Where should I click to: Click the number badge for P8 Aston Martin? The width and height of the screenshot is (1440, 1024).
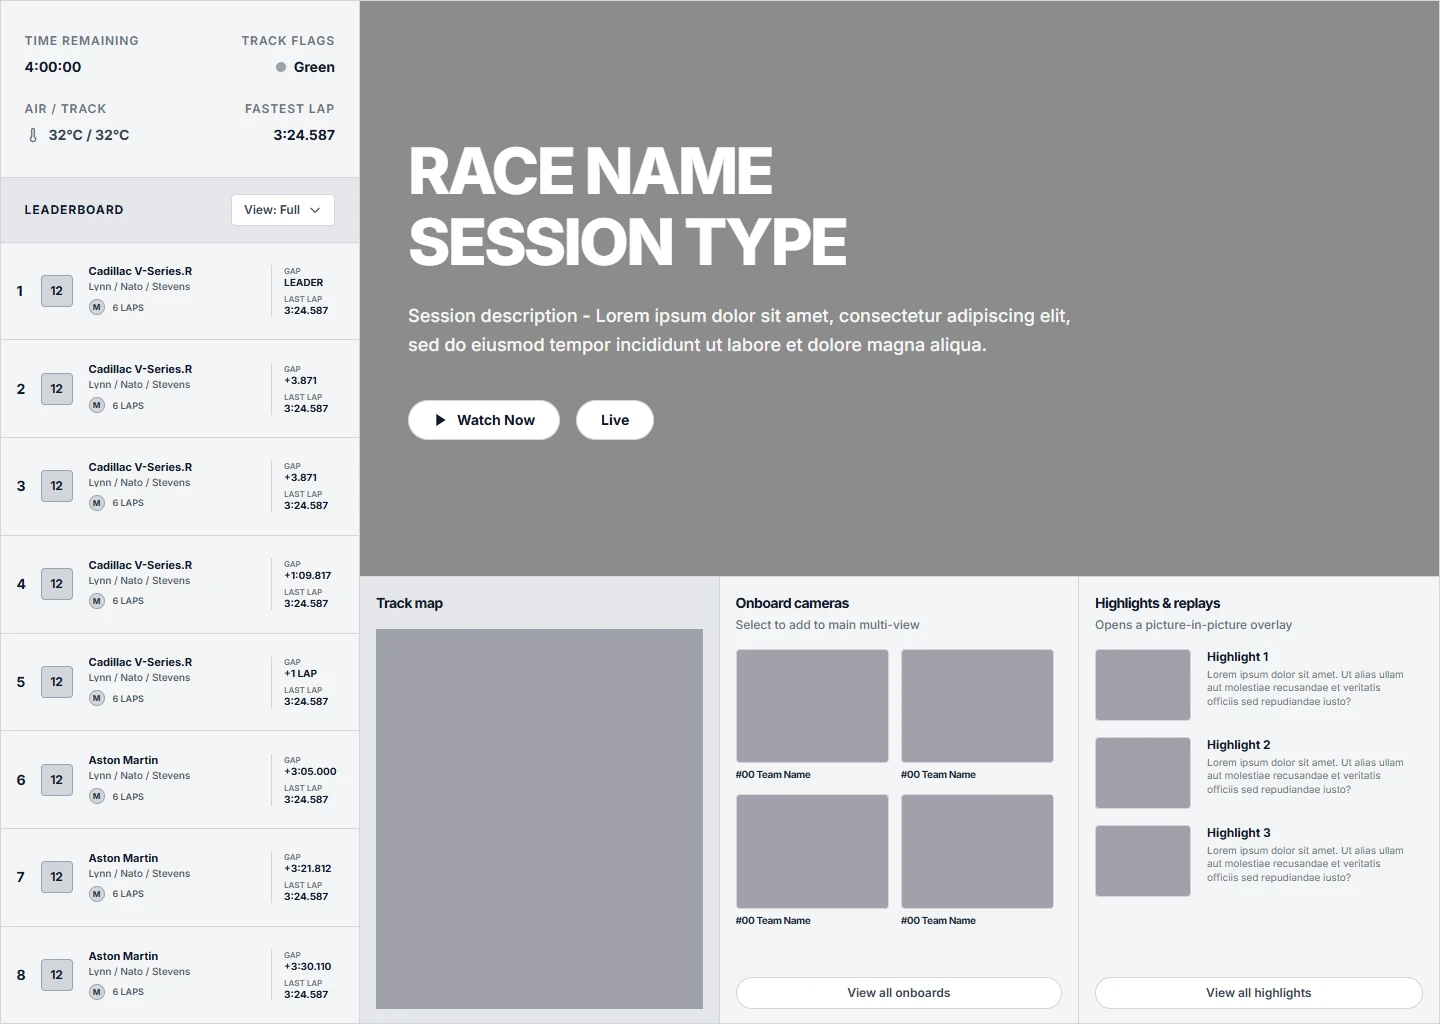[56, 975]
